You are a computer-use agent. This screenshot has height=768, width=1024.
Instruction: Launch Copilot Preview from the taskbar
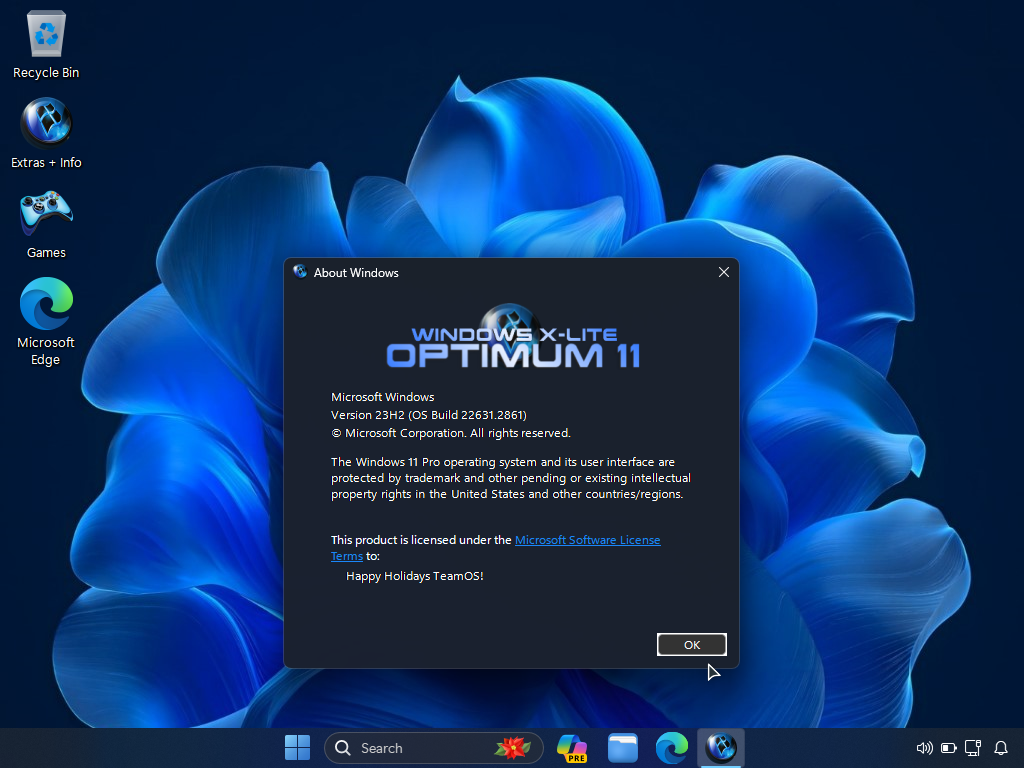click(572, 748)
